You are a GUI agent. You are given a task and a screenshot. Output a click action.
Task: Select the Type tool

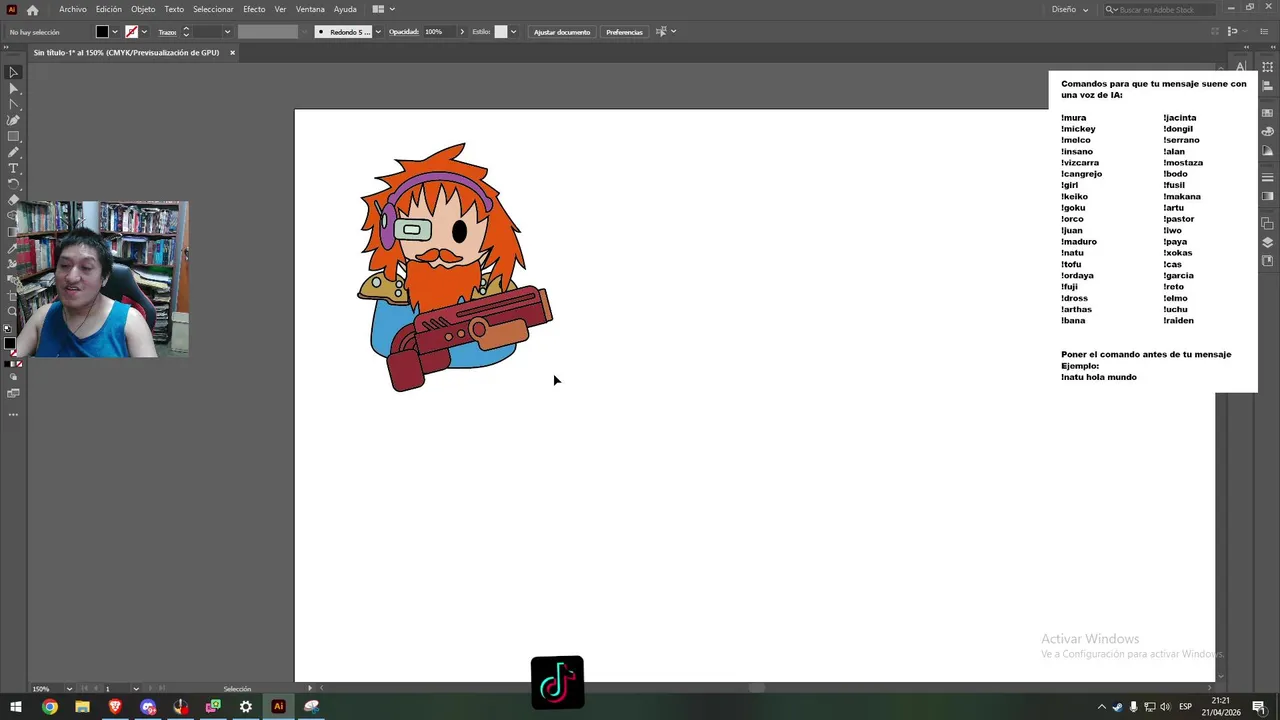coord(13,168)
